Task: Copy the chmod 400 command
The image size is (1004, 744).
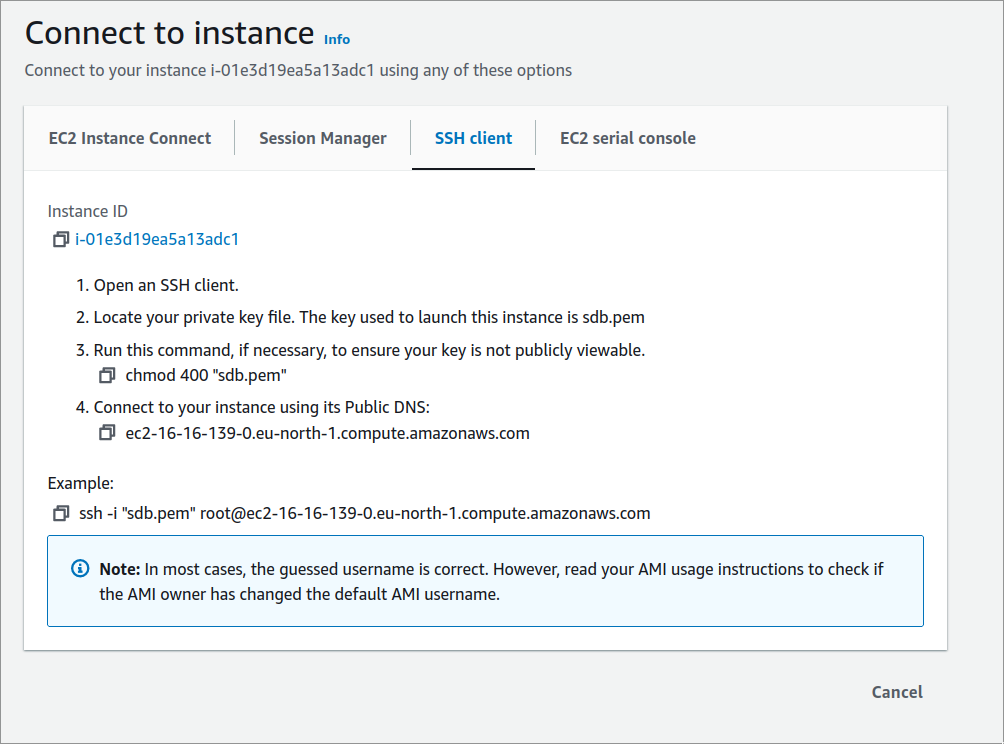Action: click(x=107, y=376)
